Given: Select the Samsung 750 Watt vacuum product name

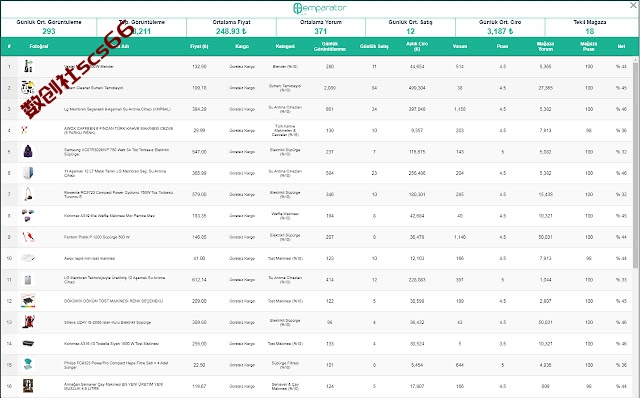Looking at the screenshot, I should click(116, 152).
